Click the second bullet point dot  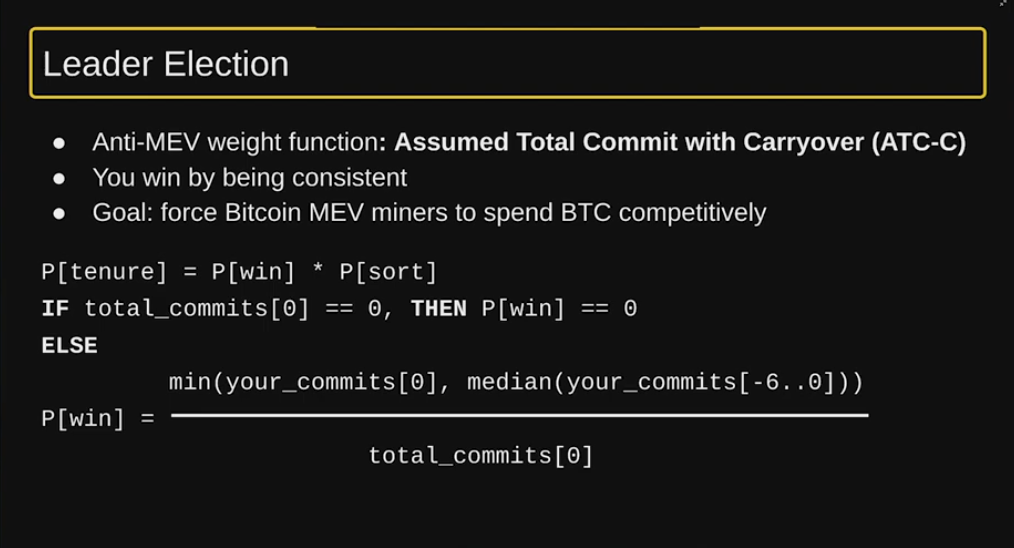tap(59, 178)
